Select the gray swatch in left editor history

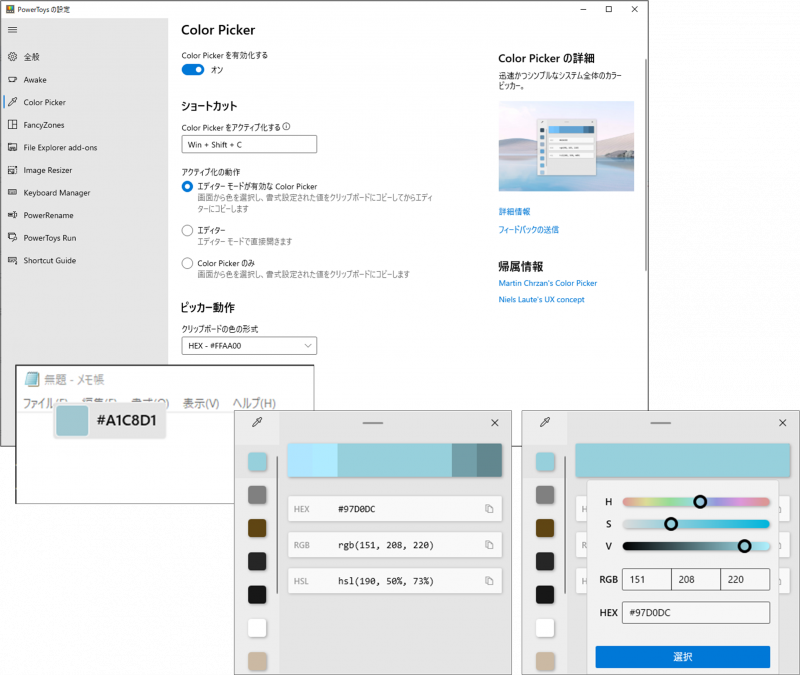click(x=257, y=495)
